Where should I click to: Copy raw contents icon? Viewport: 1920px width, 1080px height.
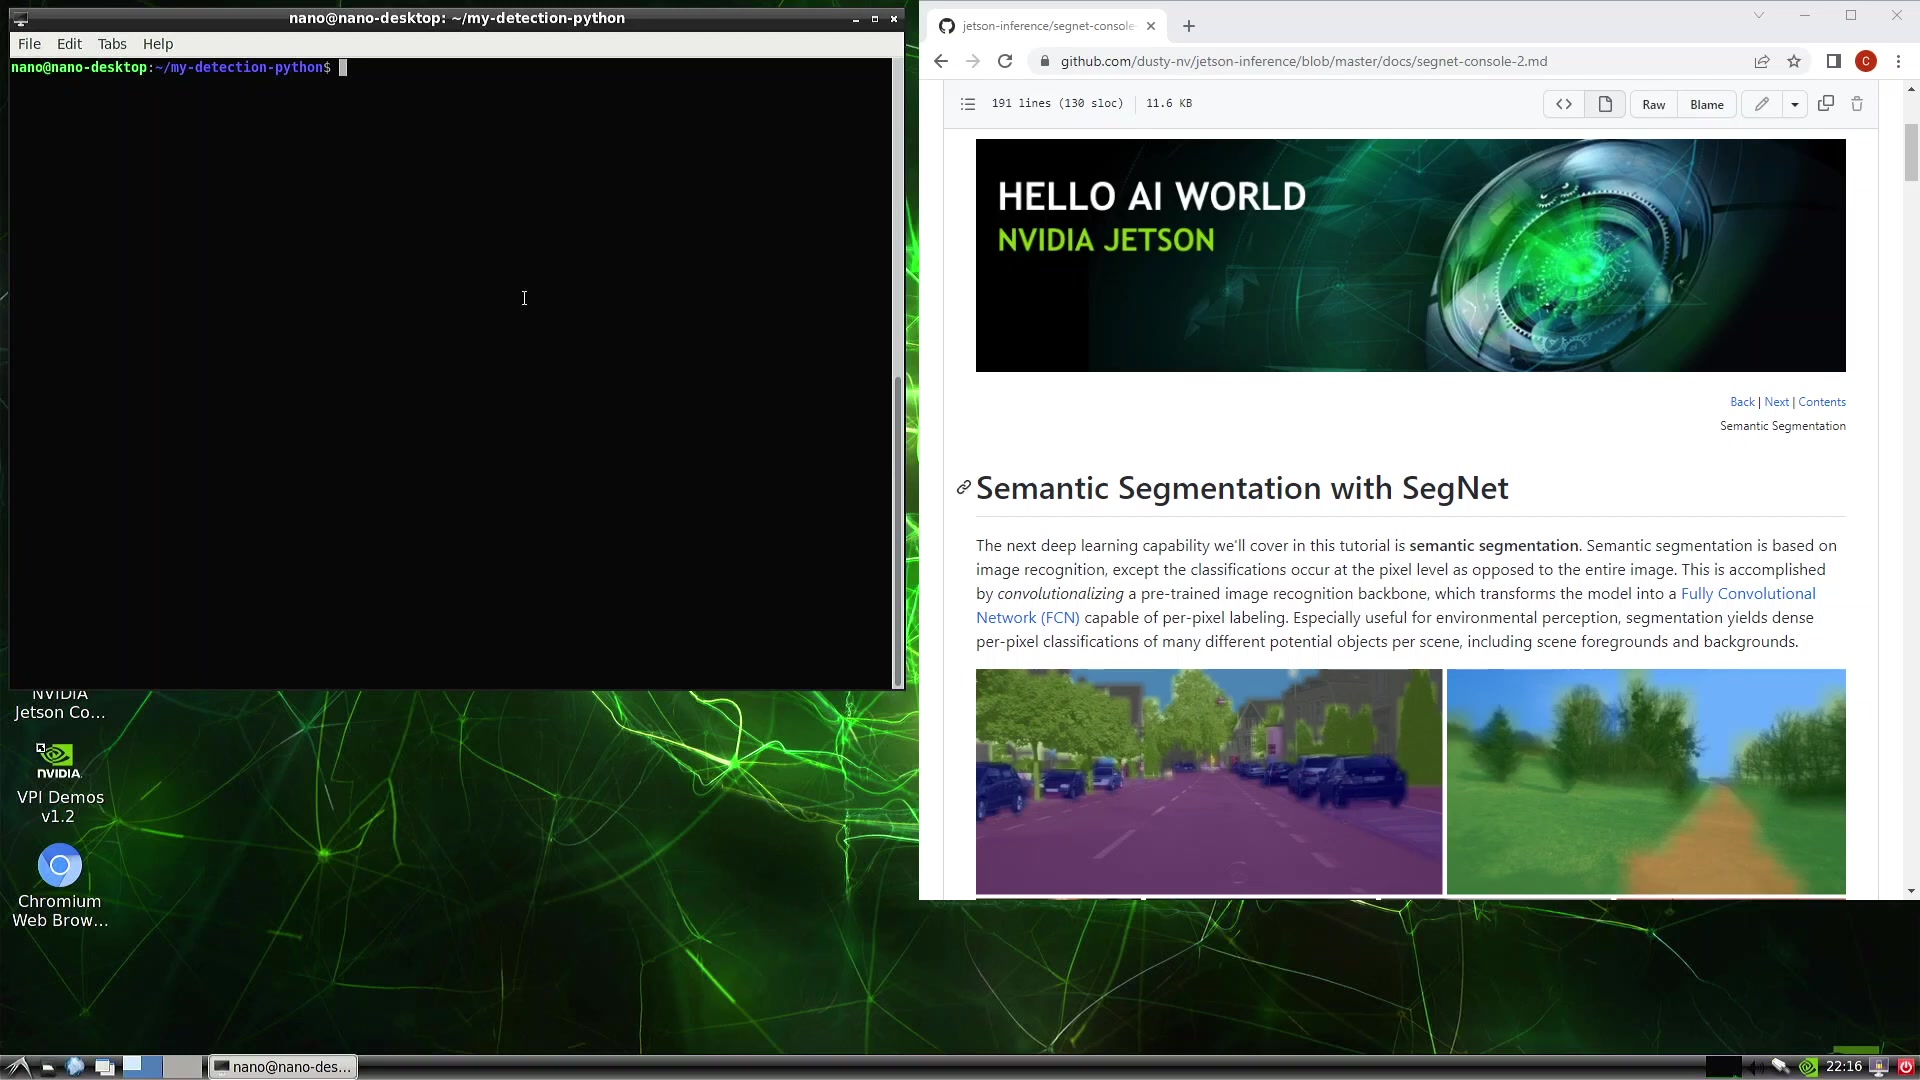coord(1825,104)
